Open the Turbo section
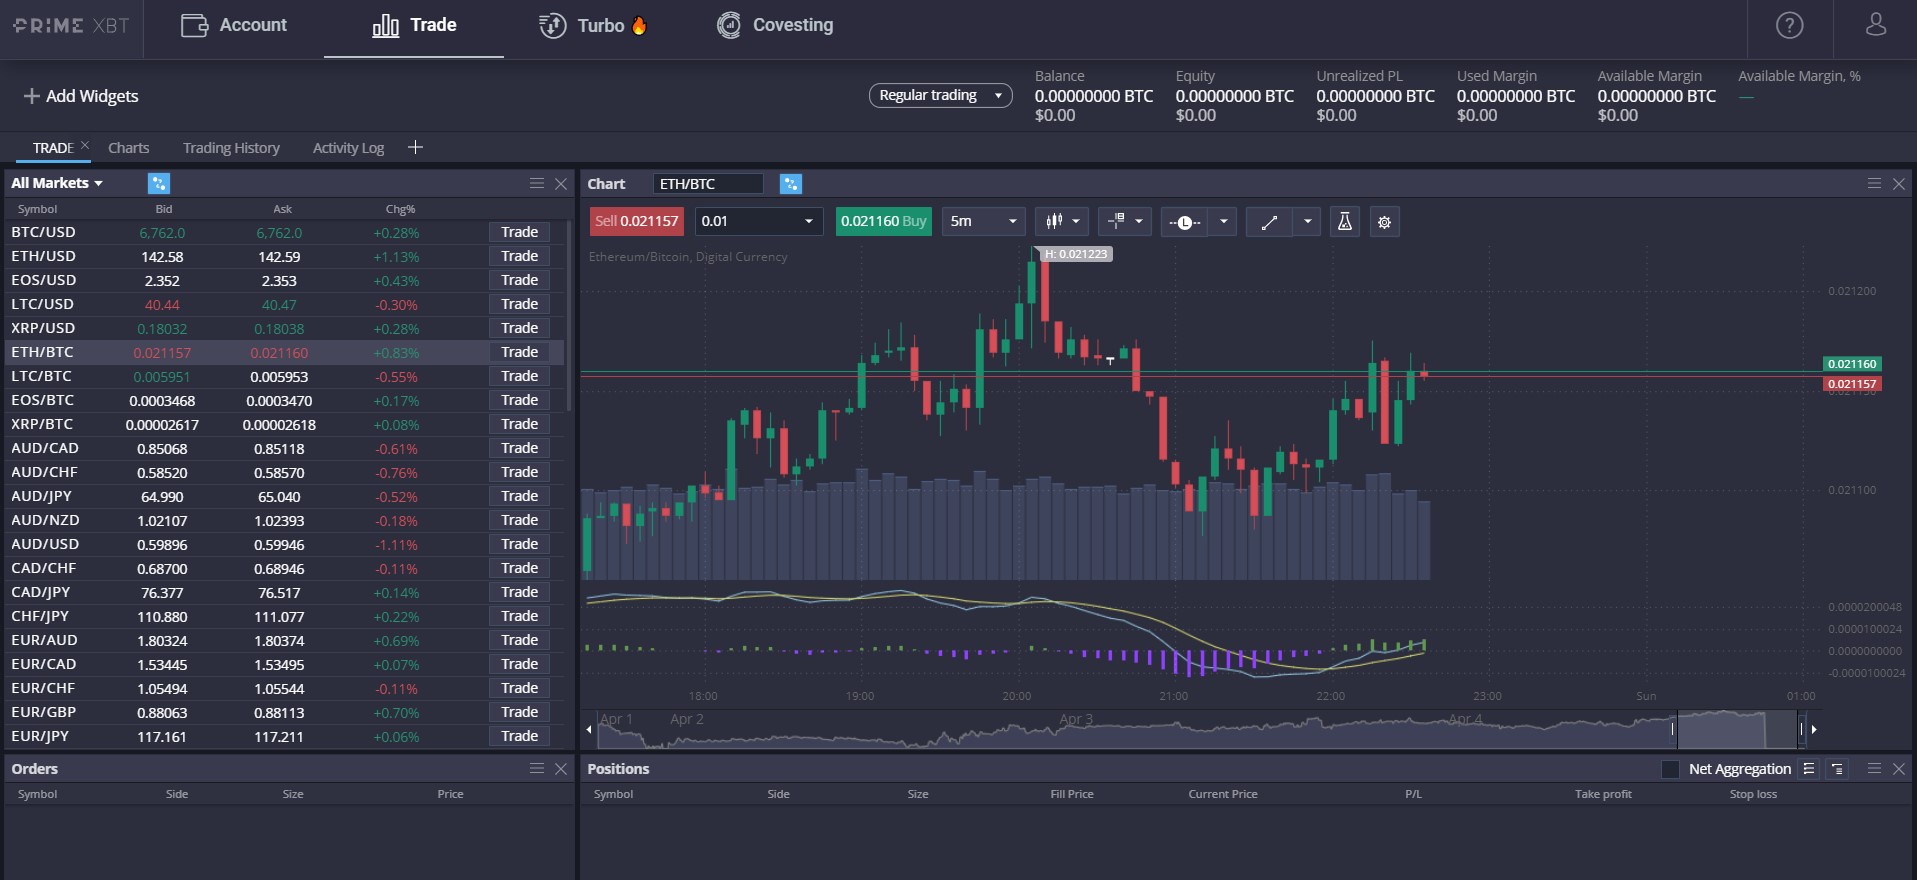 click(593, 25)
